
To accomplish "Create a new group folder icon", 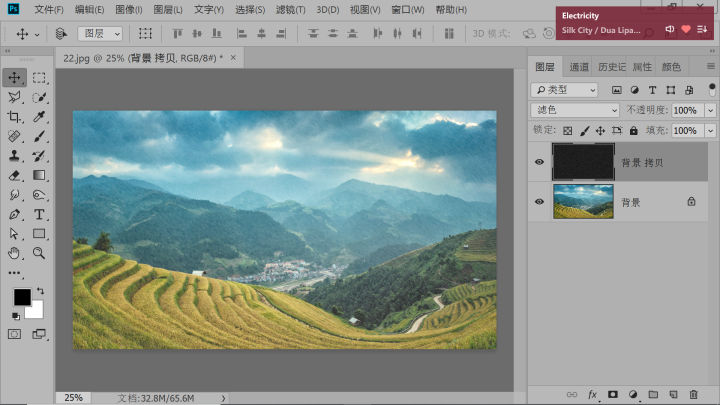I will [653, 395].
